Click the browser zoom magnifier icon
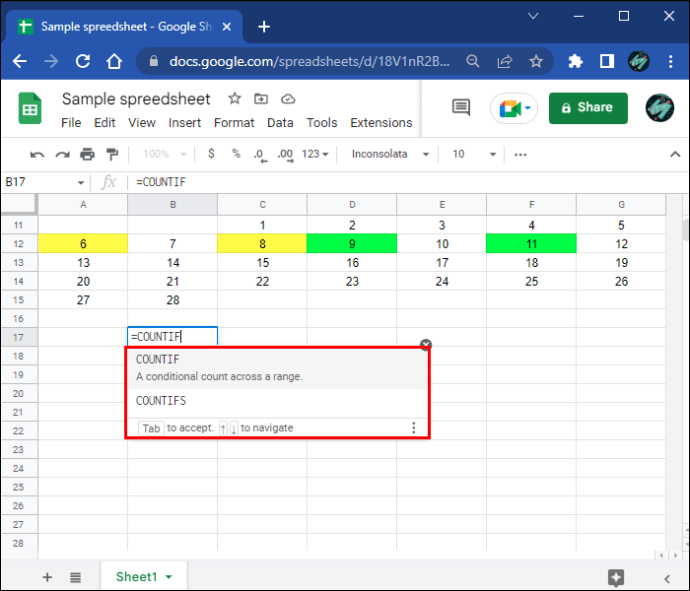The height and width of the screenshot is (591, 690). (473, 61)
